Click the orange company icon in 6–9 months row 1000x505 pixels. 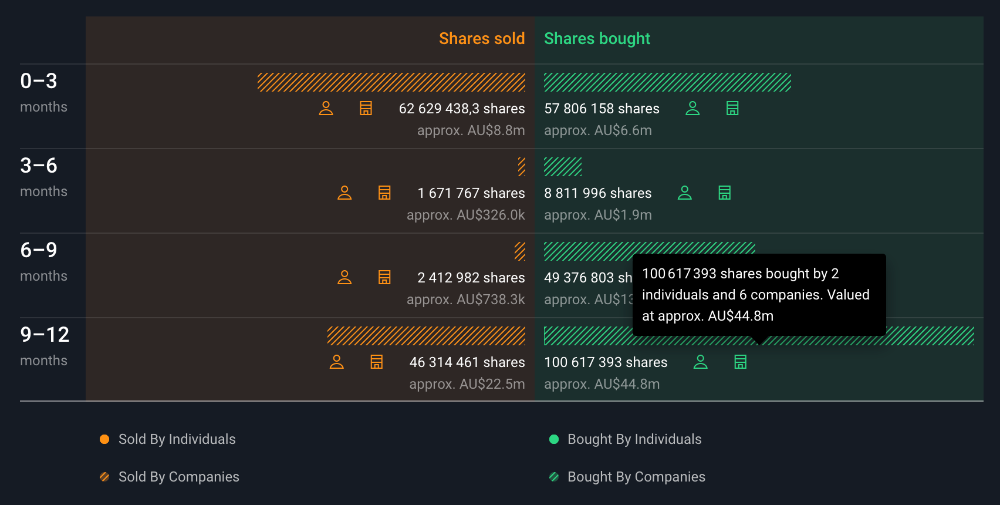tap(384, 277)
